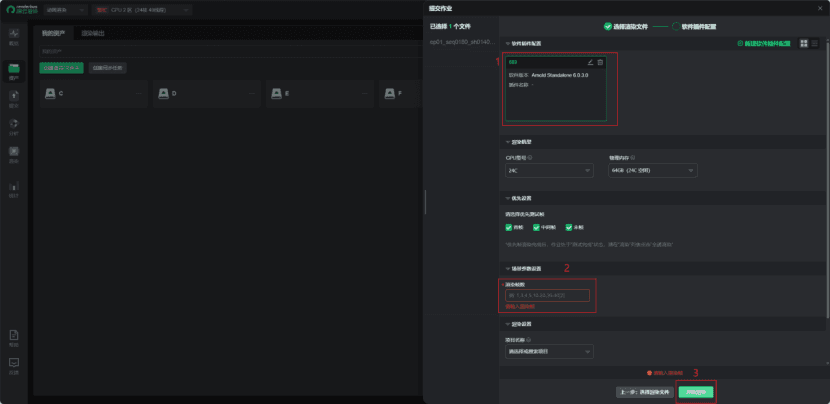Click the dialog's vertical scrollbar
This screenshot has height=404, width=830.
[827, 180]
